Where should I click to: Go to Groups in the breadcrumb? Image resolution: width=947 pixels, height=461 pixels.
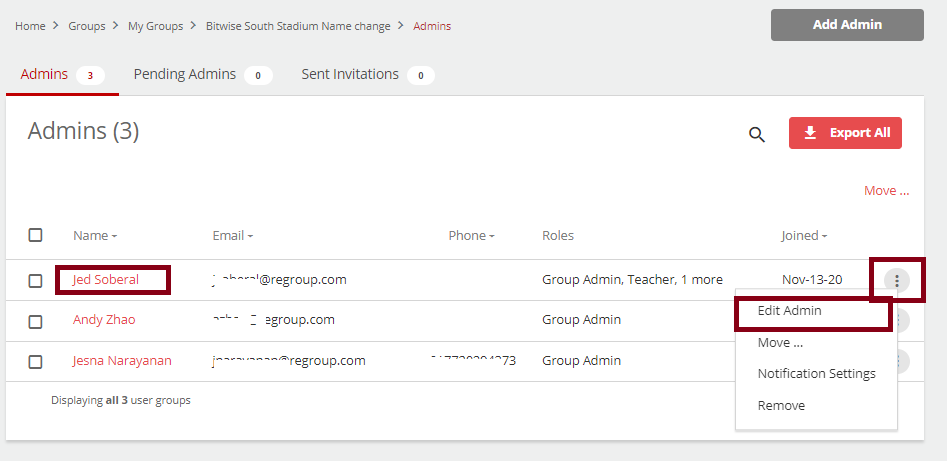click(86, 26)
